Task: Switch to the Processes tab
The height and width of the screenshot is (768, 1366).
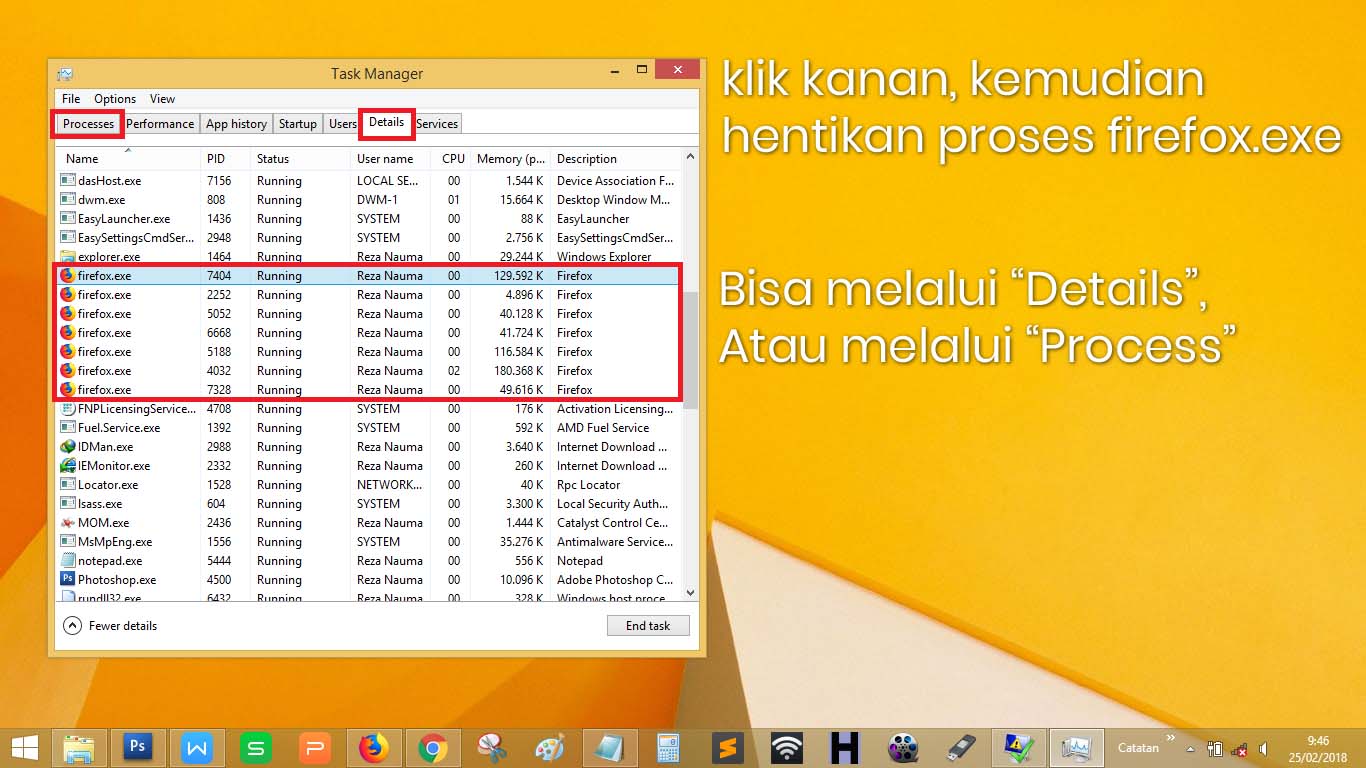Action: [x=88, y=124]
